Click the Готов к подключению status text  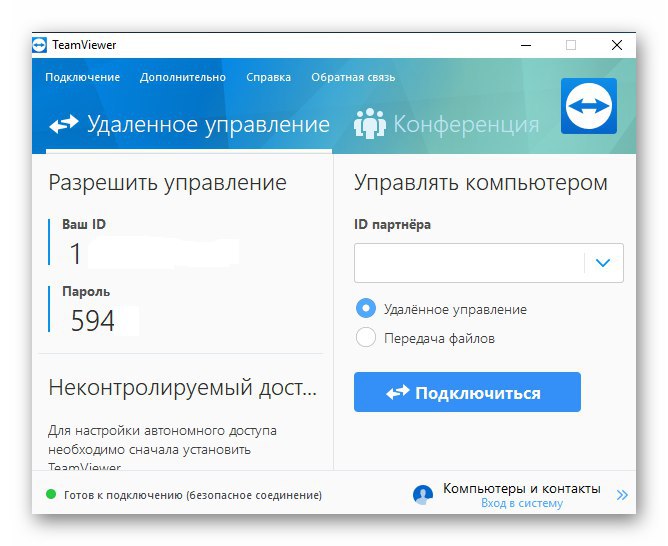tap(193, 495)
